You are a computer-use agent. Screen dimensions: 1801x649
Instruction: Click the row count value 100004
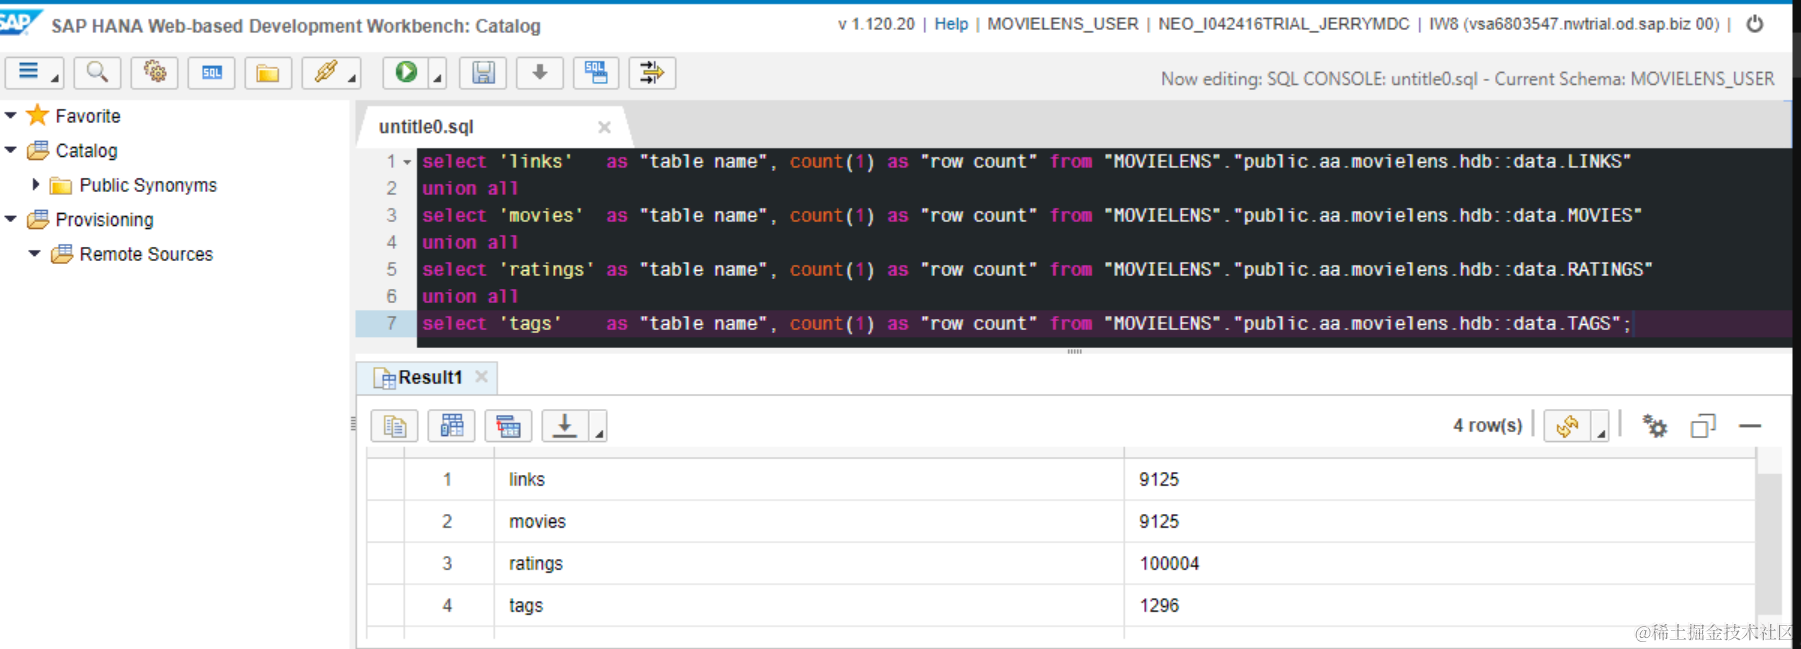[1169, 563]
